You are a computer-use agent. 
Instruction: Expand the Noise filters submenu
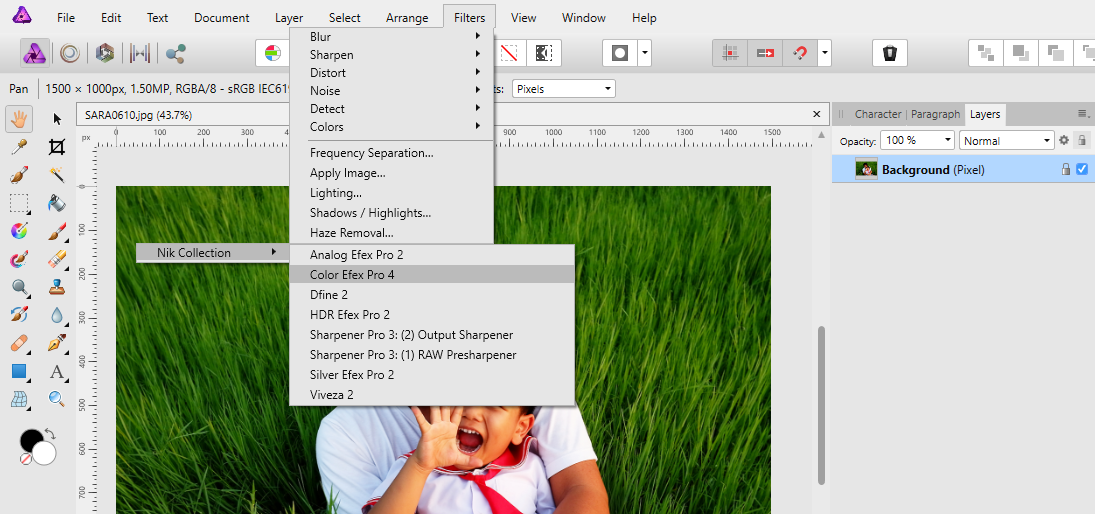tap(392, 91)
